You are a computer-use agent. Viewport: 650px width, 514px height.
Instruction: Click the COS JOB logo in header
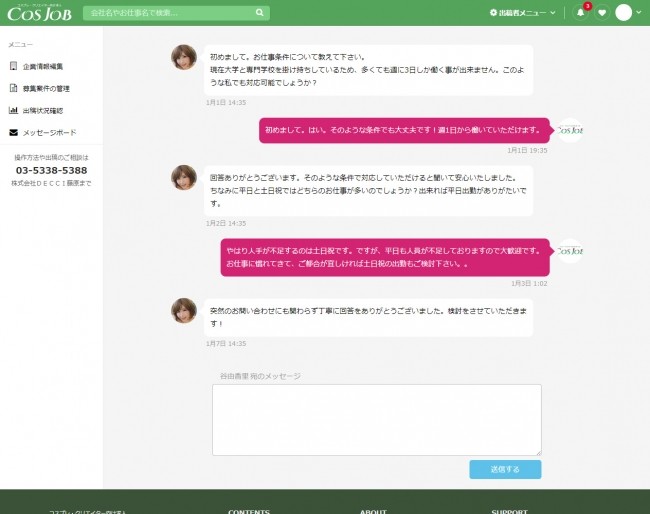pyautogui.click(x=36, y=13)
